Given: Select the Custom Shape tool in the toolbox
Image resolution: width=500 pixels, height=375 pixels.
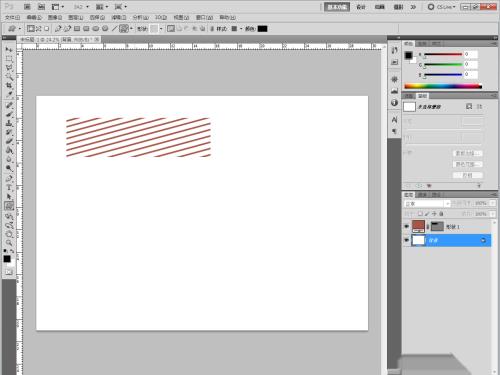Looking at the screenshot, I should pyautogui.click(x=9, y=206).
